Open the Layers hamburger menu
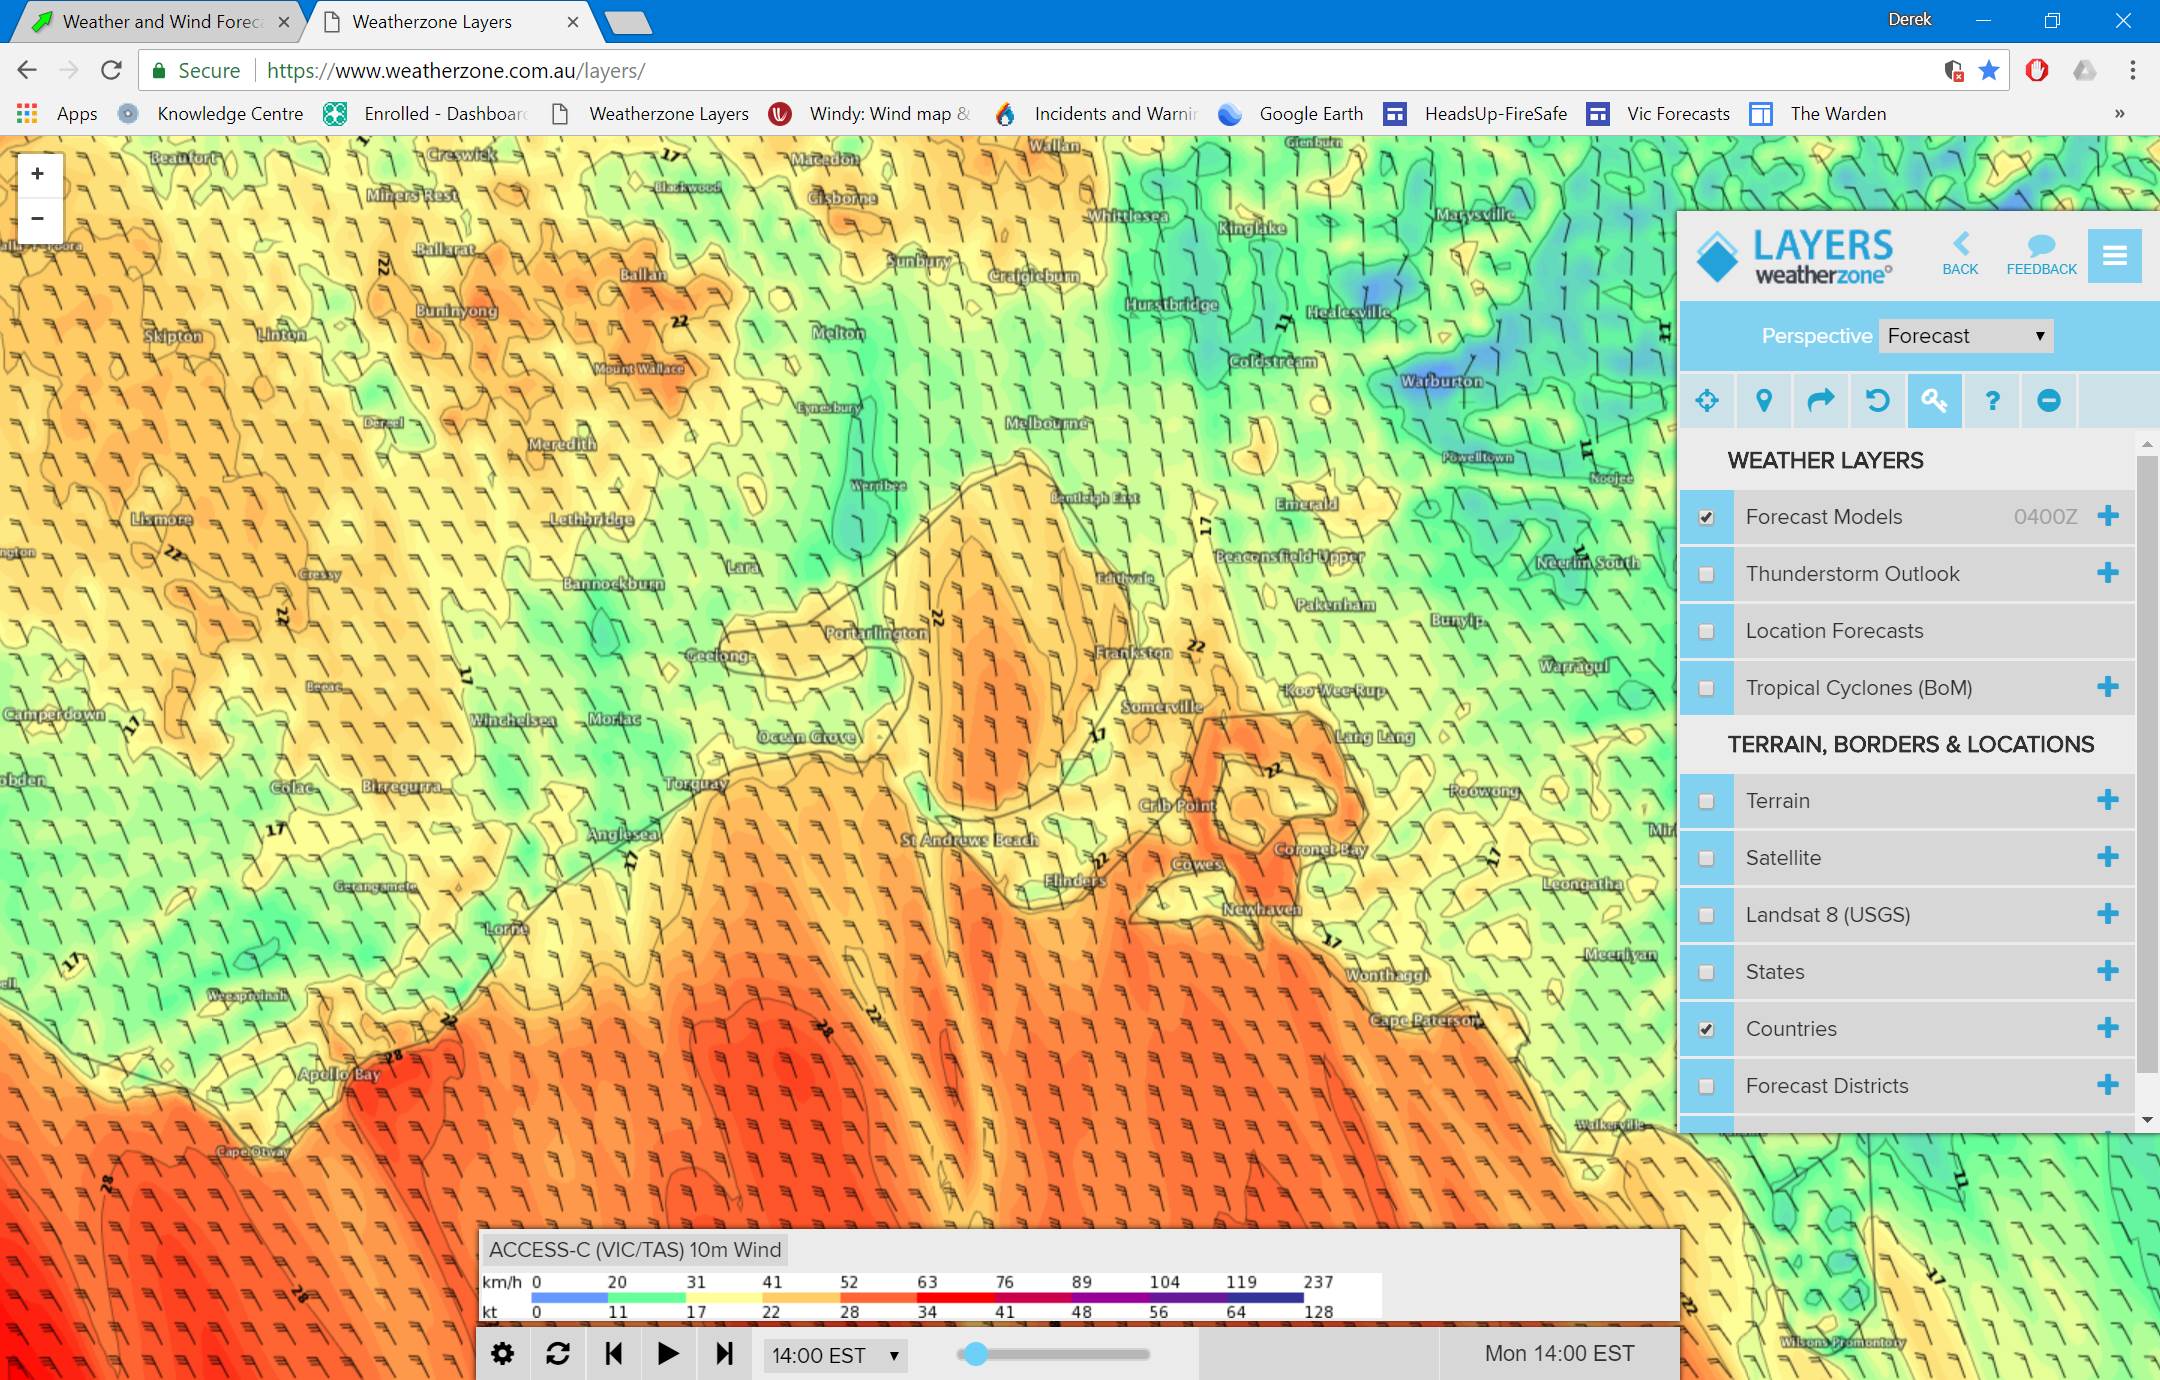 pos(2114,256)
